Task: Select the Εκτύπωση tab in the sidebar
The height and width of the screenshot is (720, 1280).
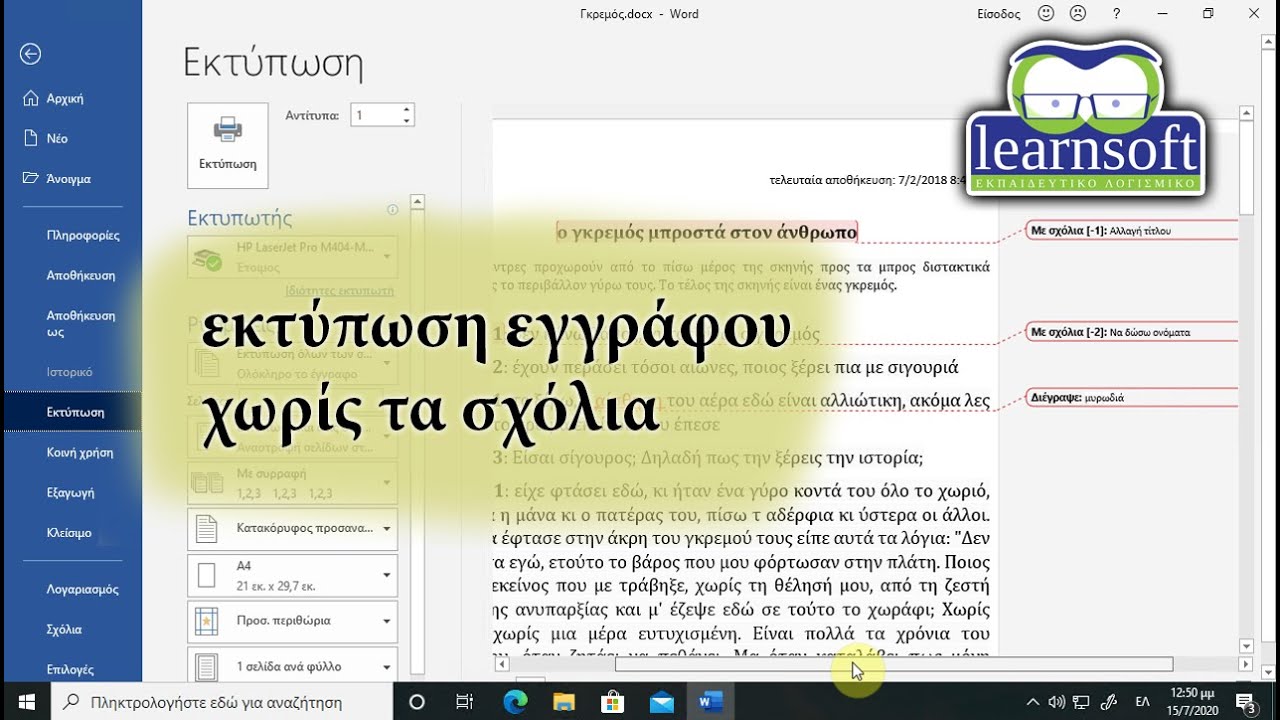Action: (71, 411)
